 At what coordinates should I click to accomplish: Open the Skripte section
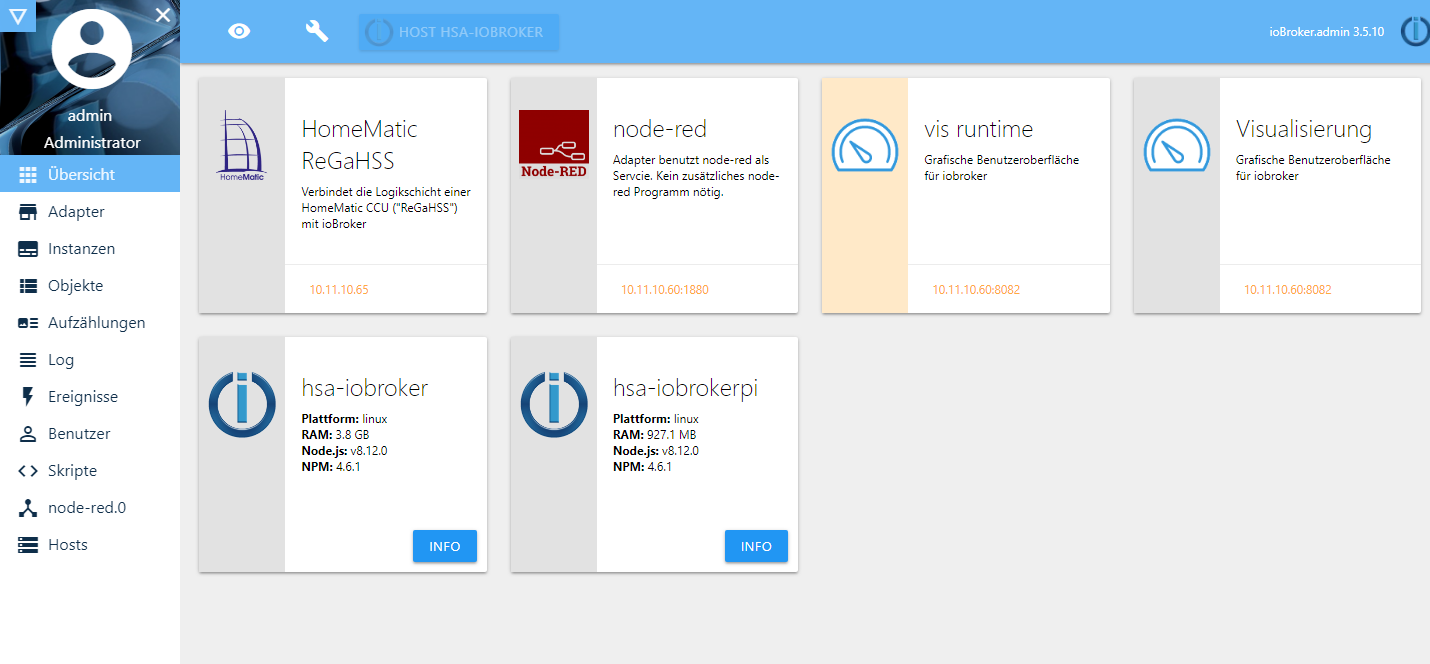pyautogui.click(x=90, y=471)
